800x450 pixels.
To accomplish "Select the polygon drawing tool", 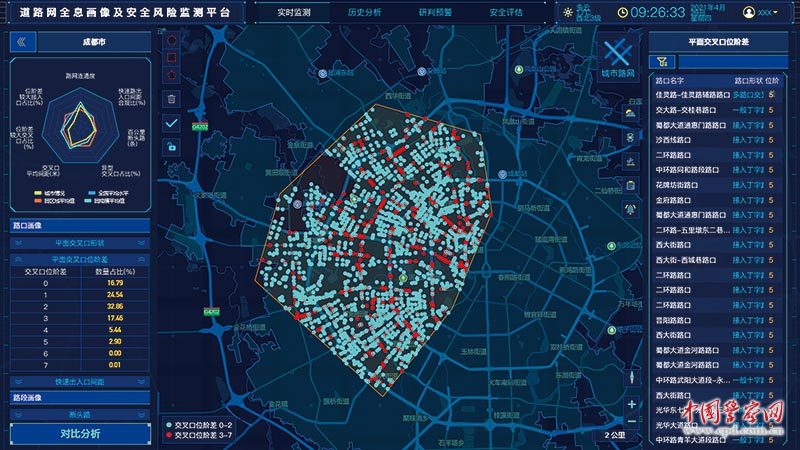I will 172,76.
